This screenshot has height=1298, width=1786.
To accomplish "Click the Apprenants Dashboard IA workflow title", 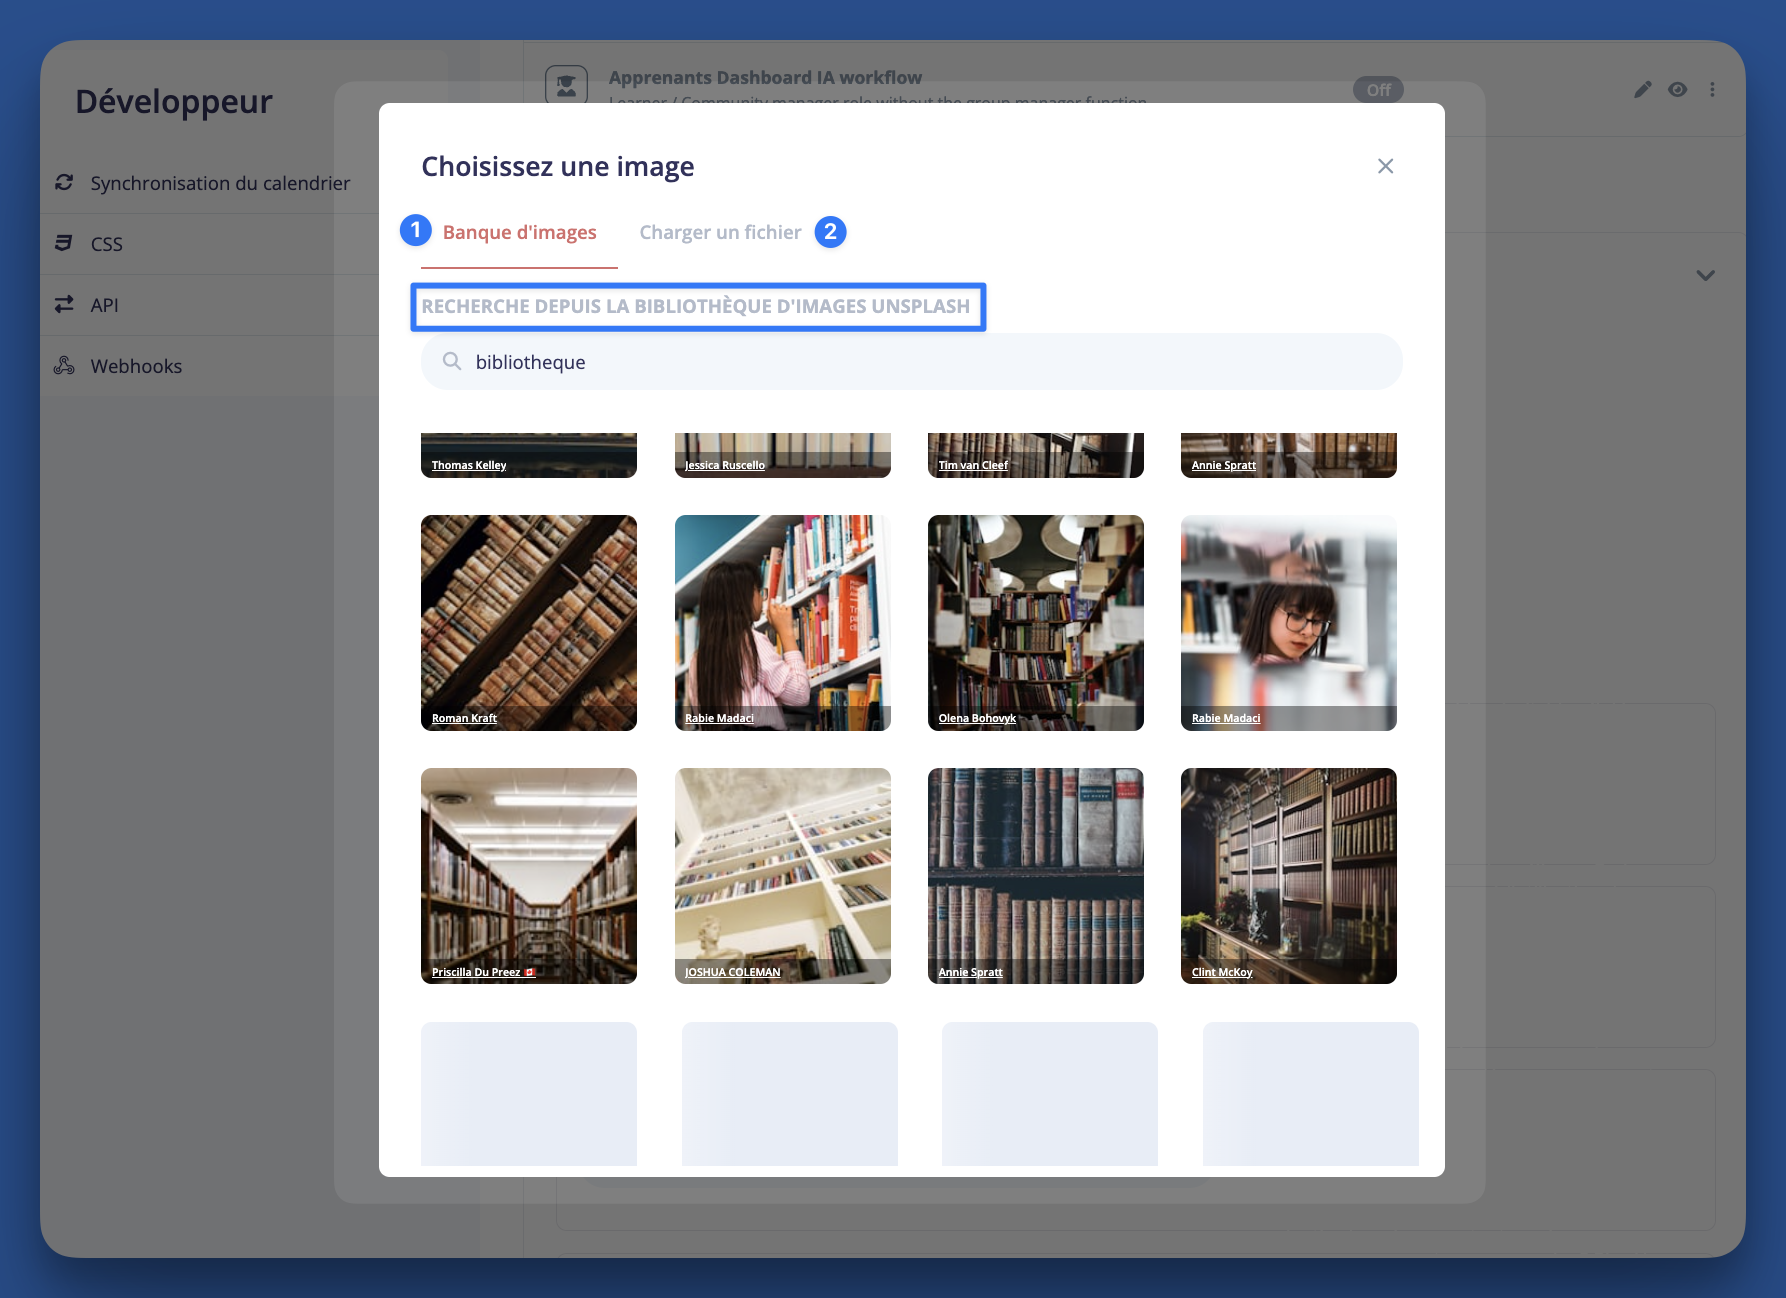I will coord(765,77).
